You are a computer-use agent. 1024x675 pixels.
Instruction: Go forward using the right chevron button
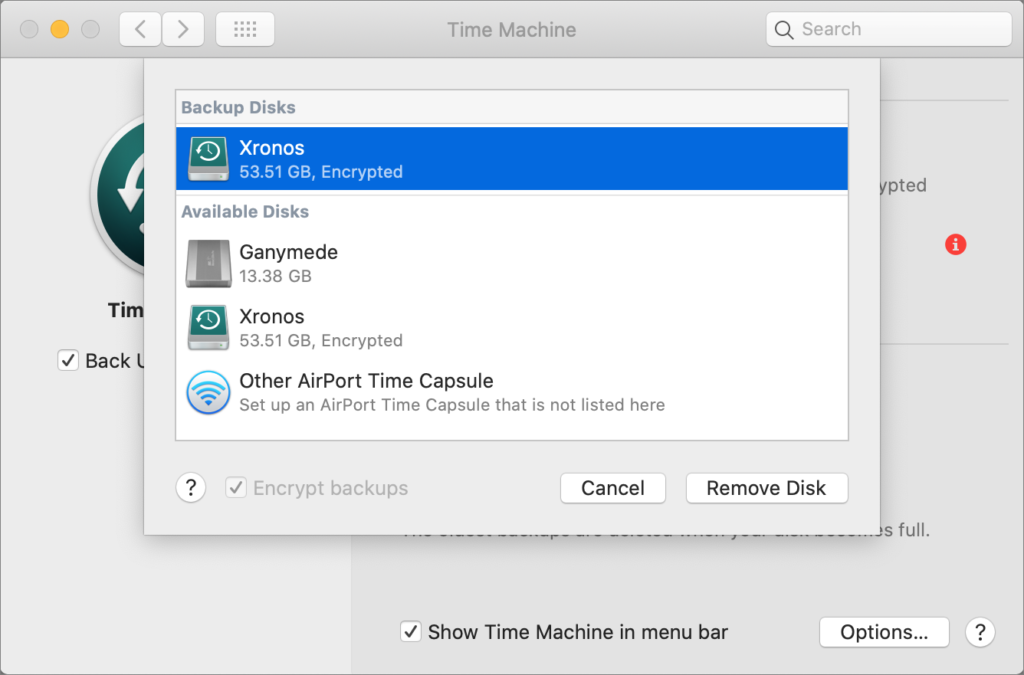pyautogui.click(x=182, y=30)
